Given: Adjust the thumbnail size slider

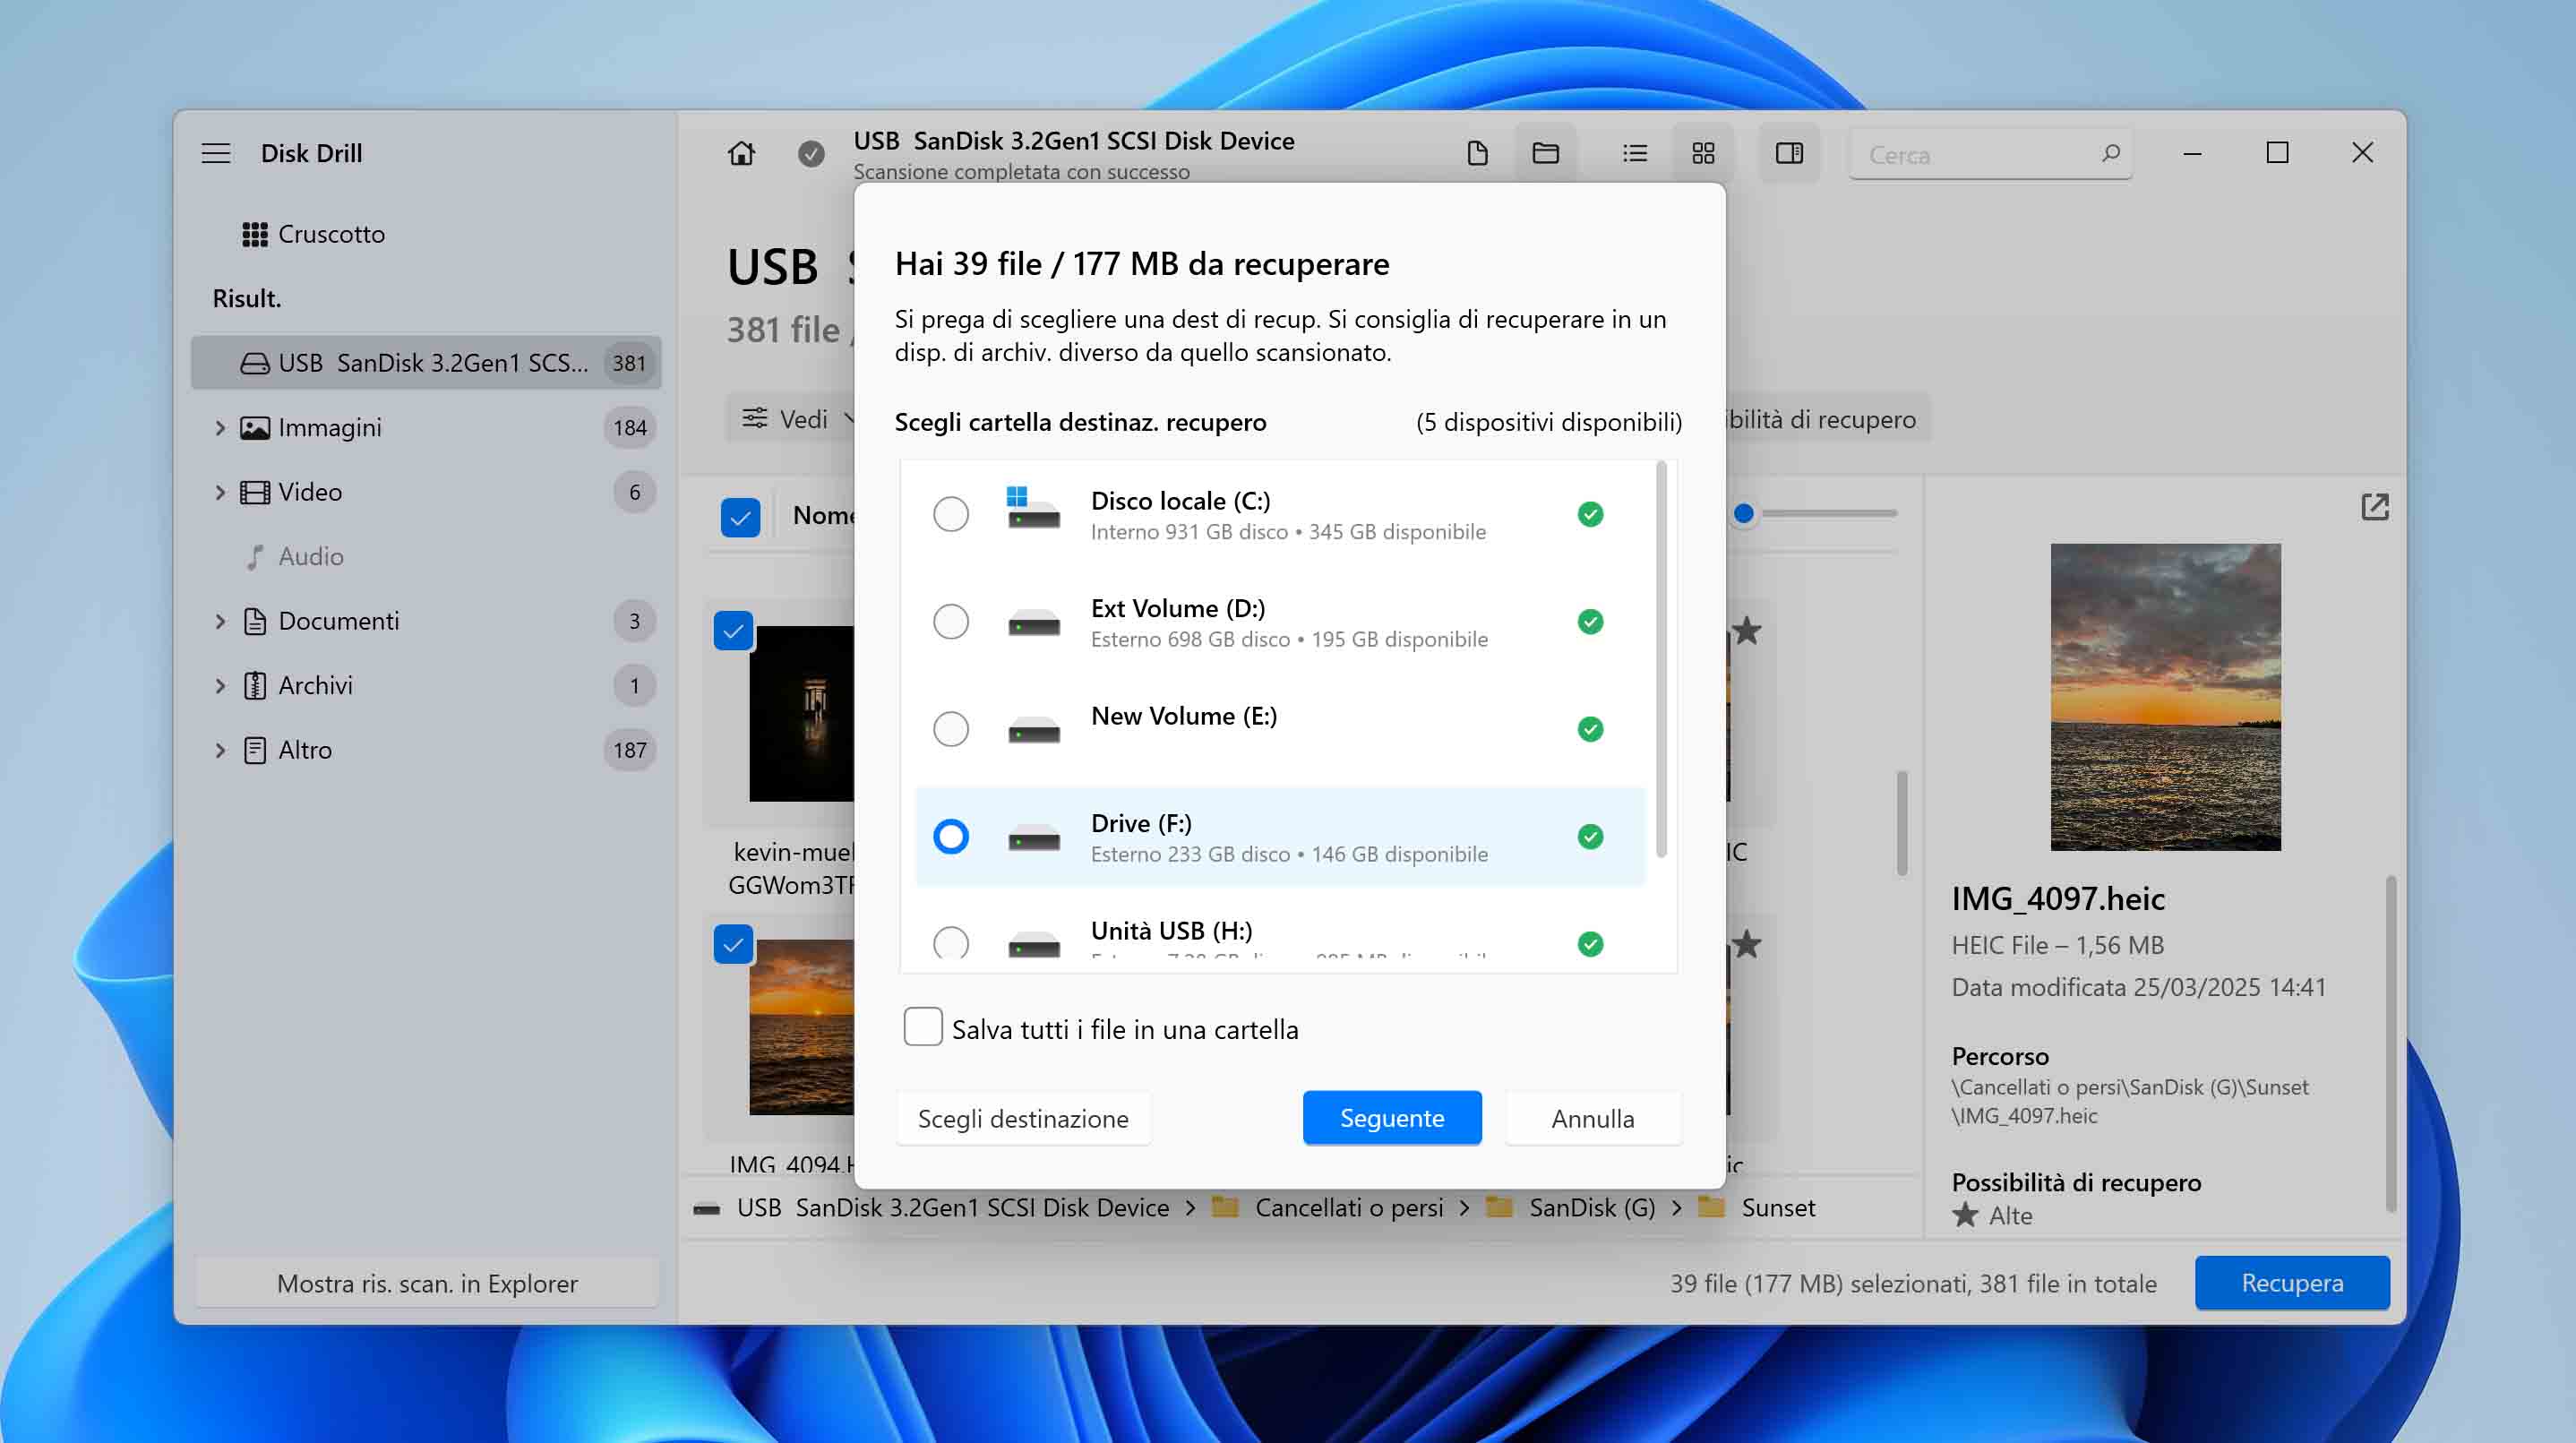Looking at the screenshot, I should [x=1744, y=513].
